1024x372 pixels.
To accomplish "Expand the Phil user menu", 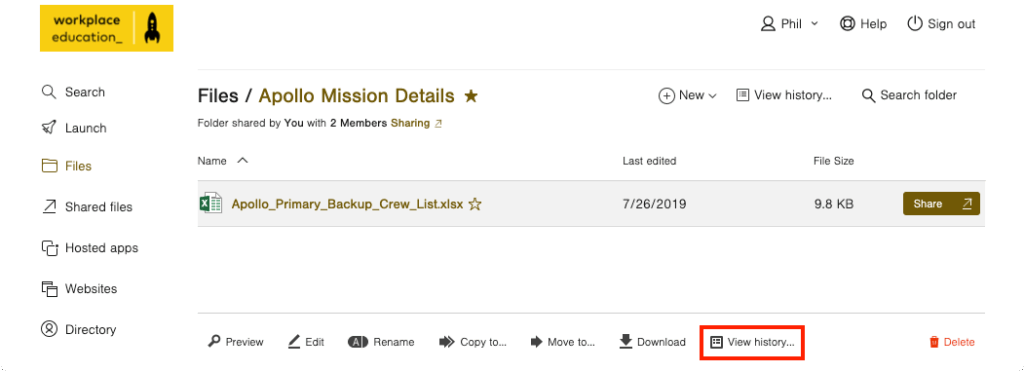I will pos(790,24).
